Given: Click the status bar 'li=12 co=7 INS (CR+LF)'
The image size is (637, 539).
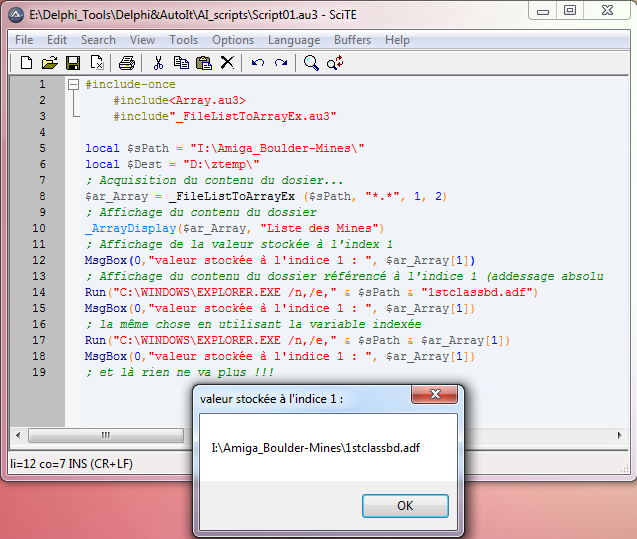Looking at the screenshot, I should click(72, 464).
